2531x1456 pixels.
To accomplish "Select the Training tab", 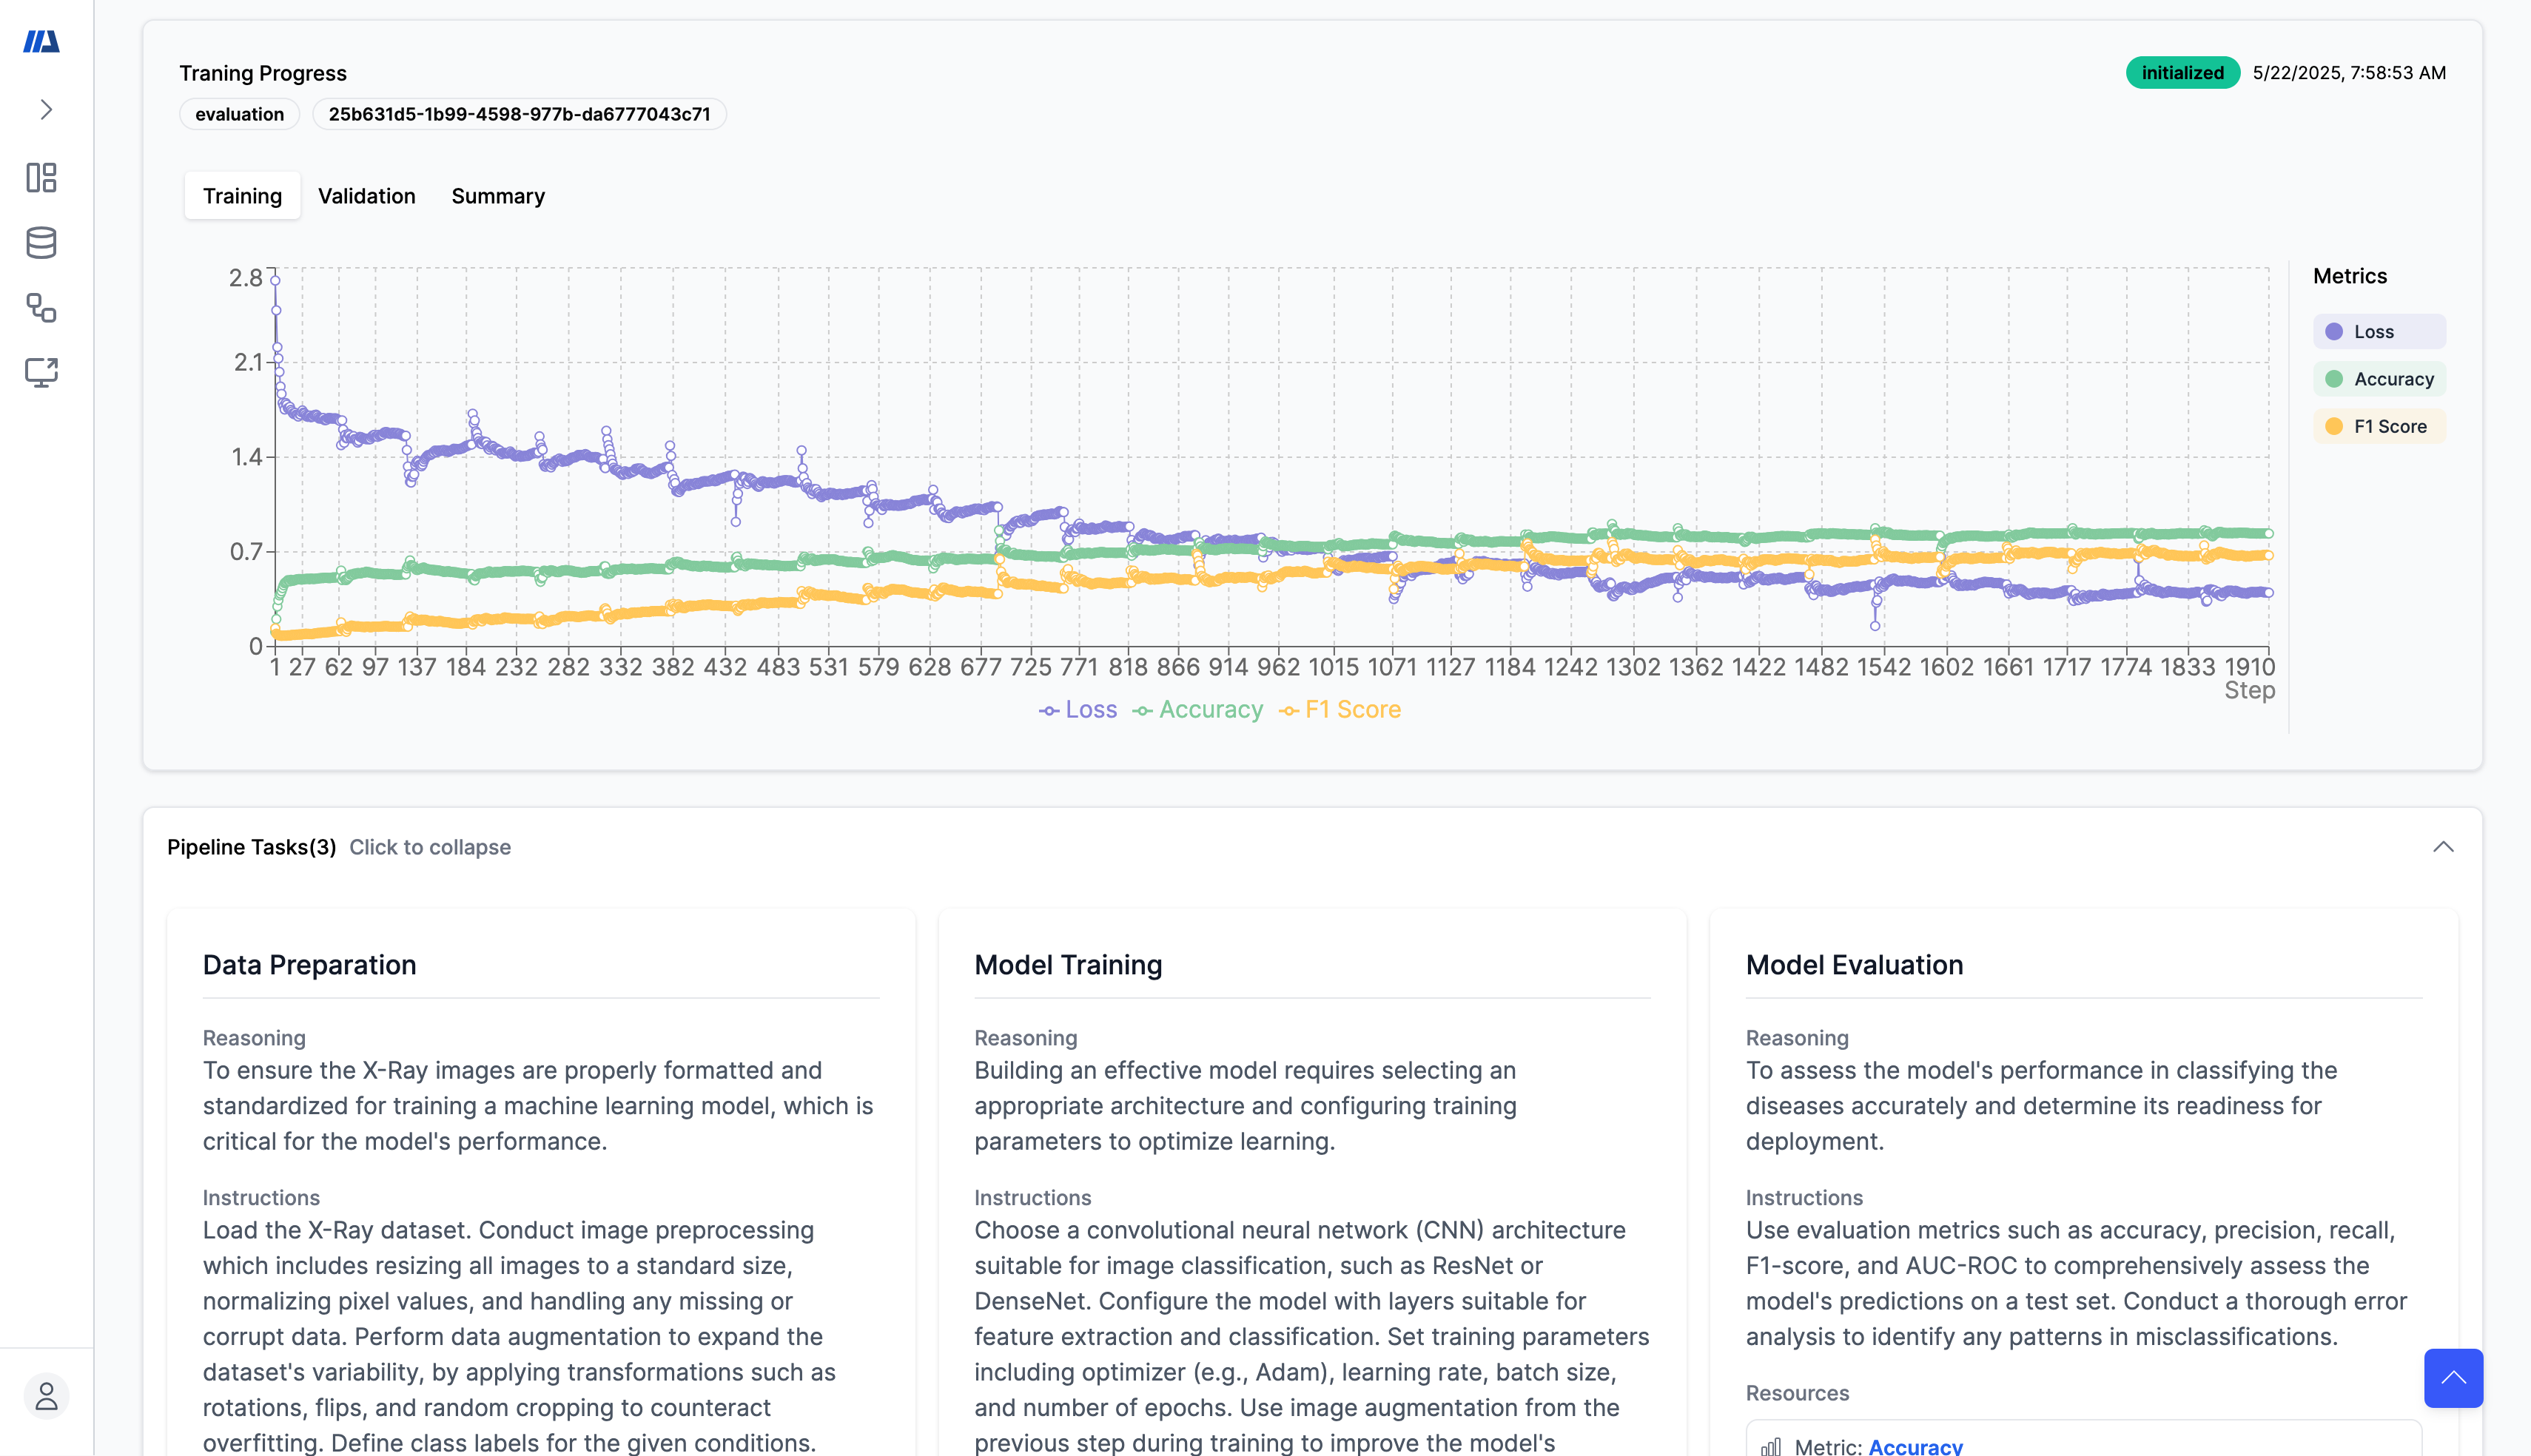I will click(x=242, y=196).
